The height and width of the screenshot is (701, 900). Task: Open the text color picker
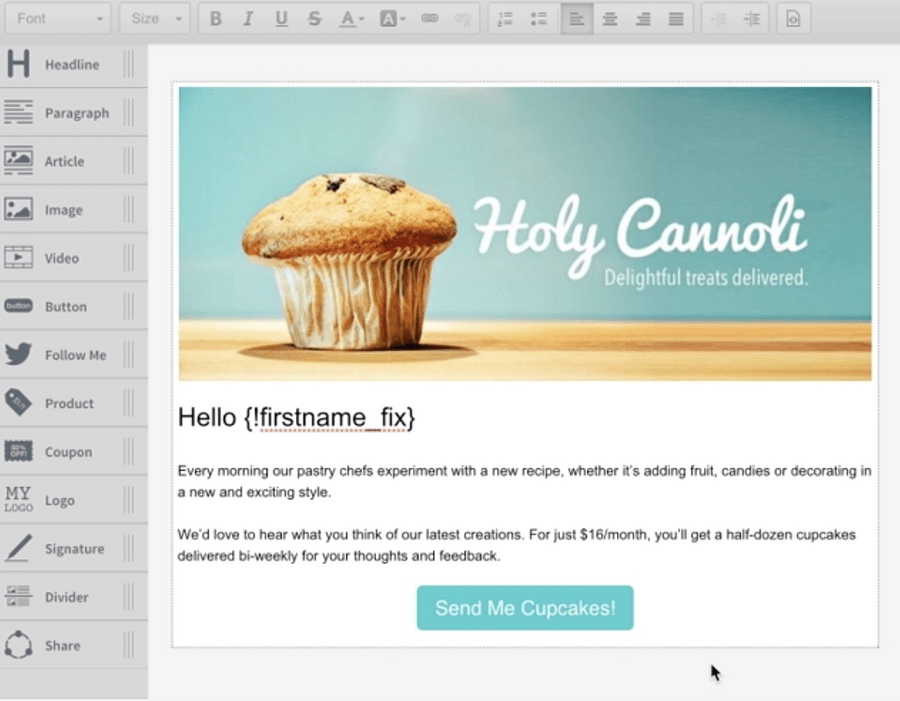coord(351,18)
